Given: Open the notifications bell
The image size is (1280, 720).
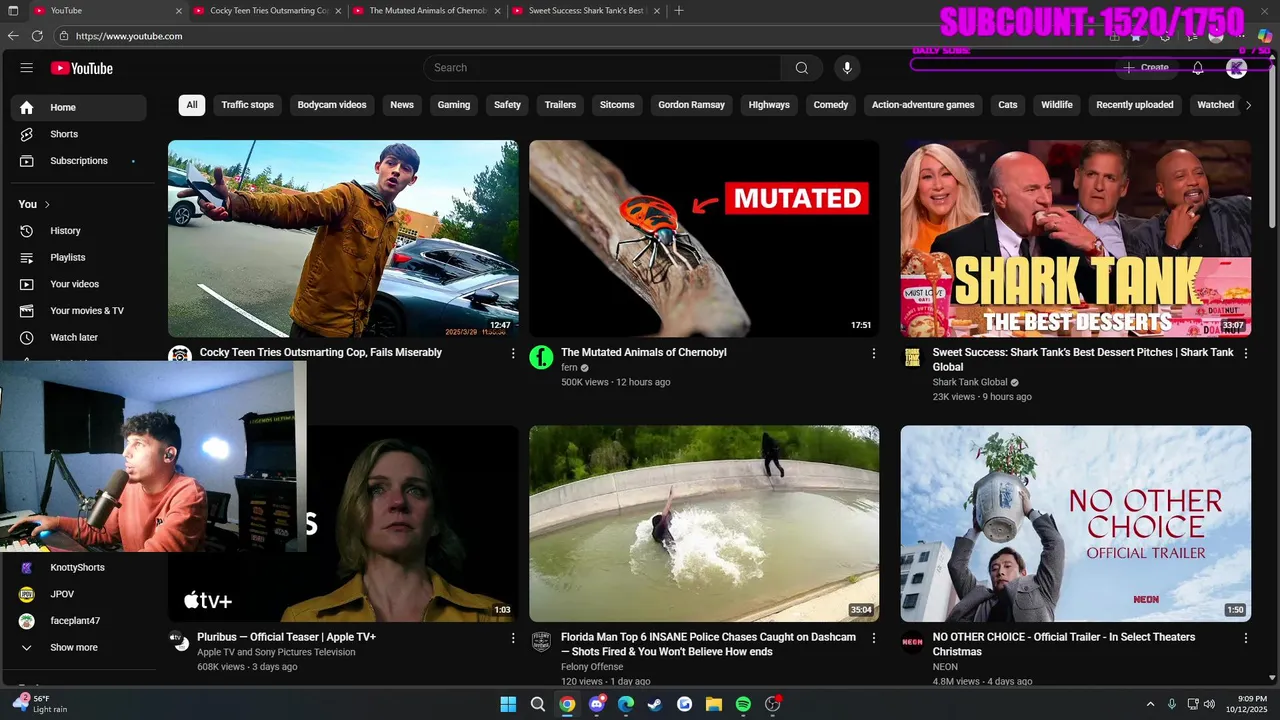Looking at the screenshot, I should coord(1198,68).
